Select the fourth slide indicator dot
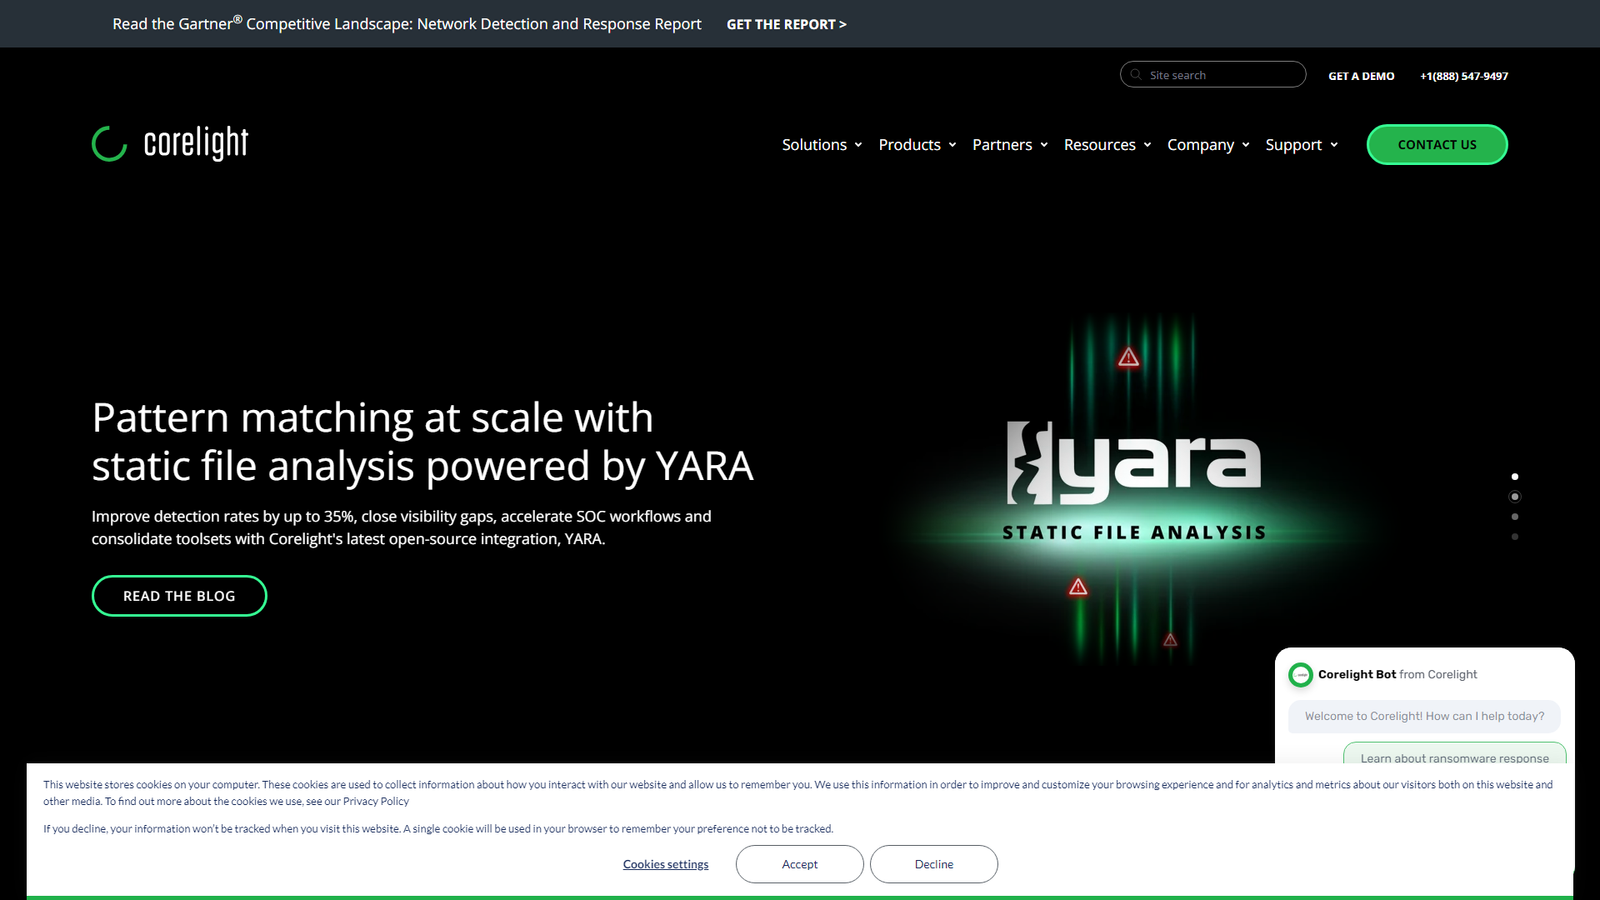The image size is (1600, 900). click(1515, 537)
